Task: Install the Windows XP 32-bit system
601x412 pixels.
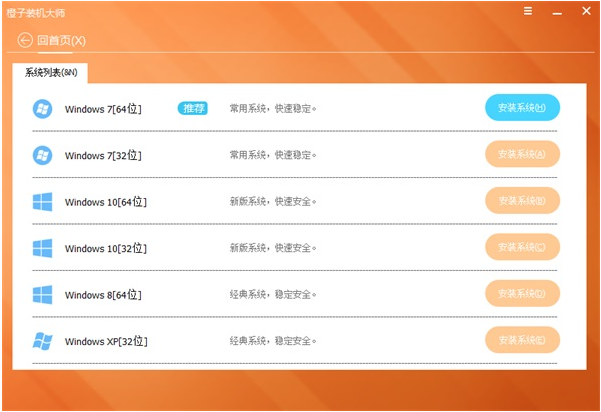Action: 521,340
